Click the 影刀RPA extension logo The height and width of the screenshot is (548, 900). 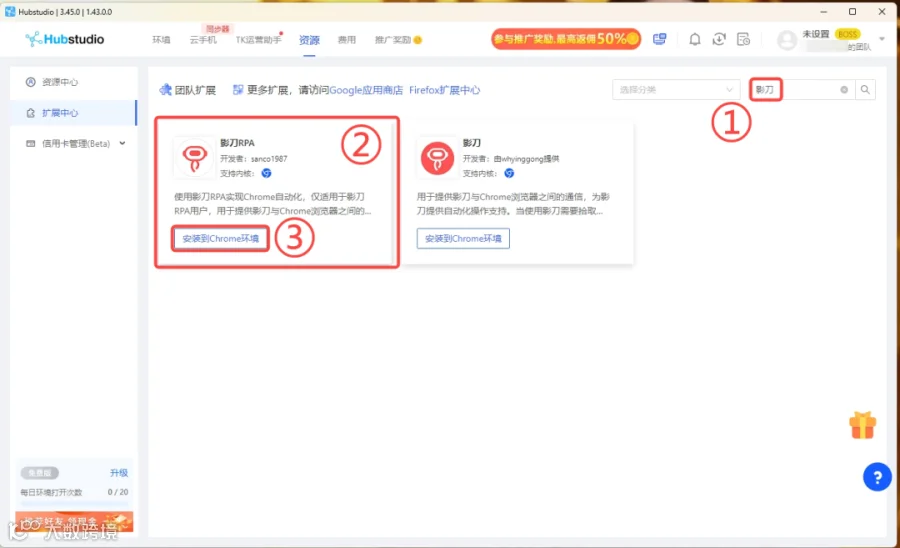click(x=195, y=157)
